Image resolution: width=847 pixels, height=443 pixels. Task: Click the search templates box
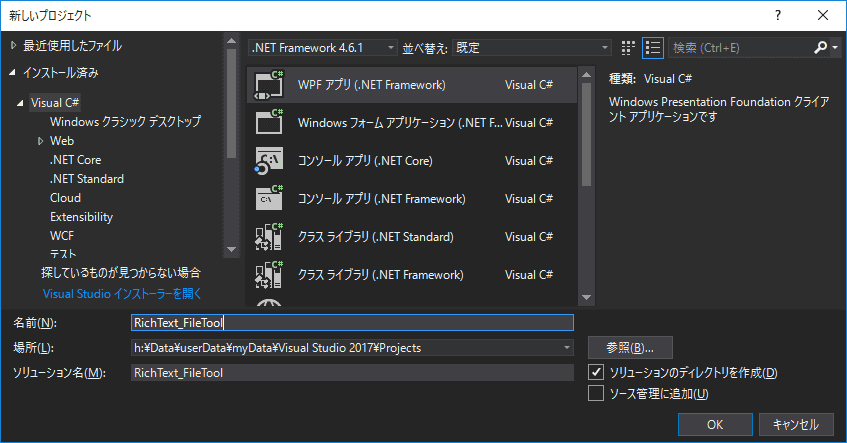[x=741, y=48]
